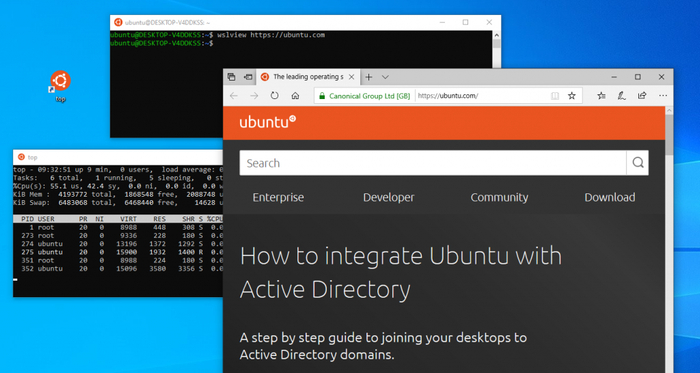
Task: Open the Developer menu on ubuntu.com
Action: click(388, 197)
